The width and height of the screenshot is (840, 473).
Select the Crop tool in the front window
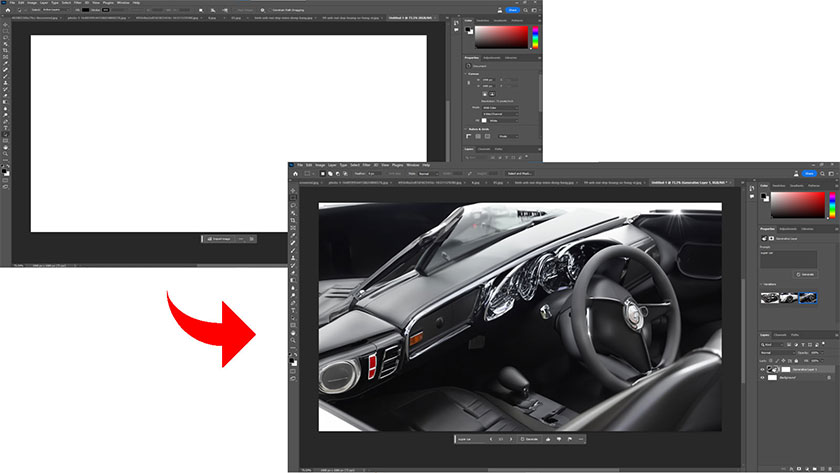point(293,221)
